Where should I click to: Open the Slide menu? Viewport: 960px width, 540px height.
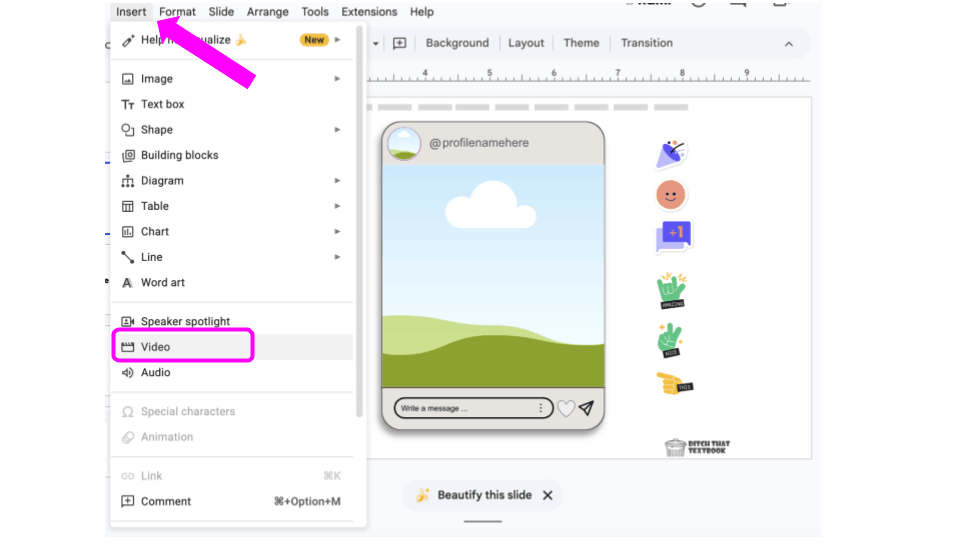221,12
